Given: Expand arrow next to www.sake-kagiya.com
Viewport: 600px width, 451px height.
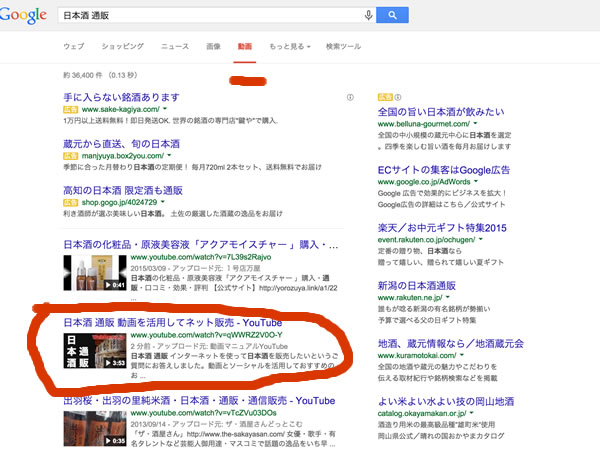Looking at the screenshot, I should 165,109.
